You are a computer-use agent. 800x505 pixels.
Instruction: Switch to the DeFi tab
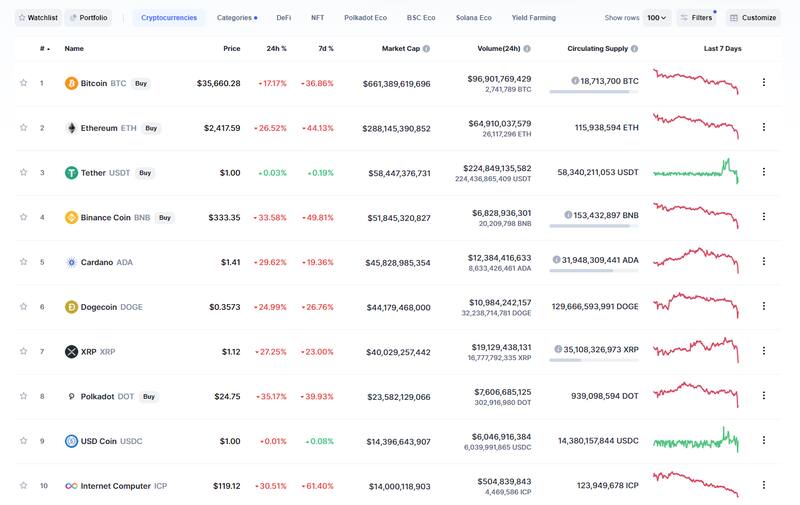(x=284, y=17)
